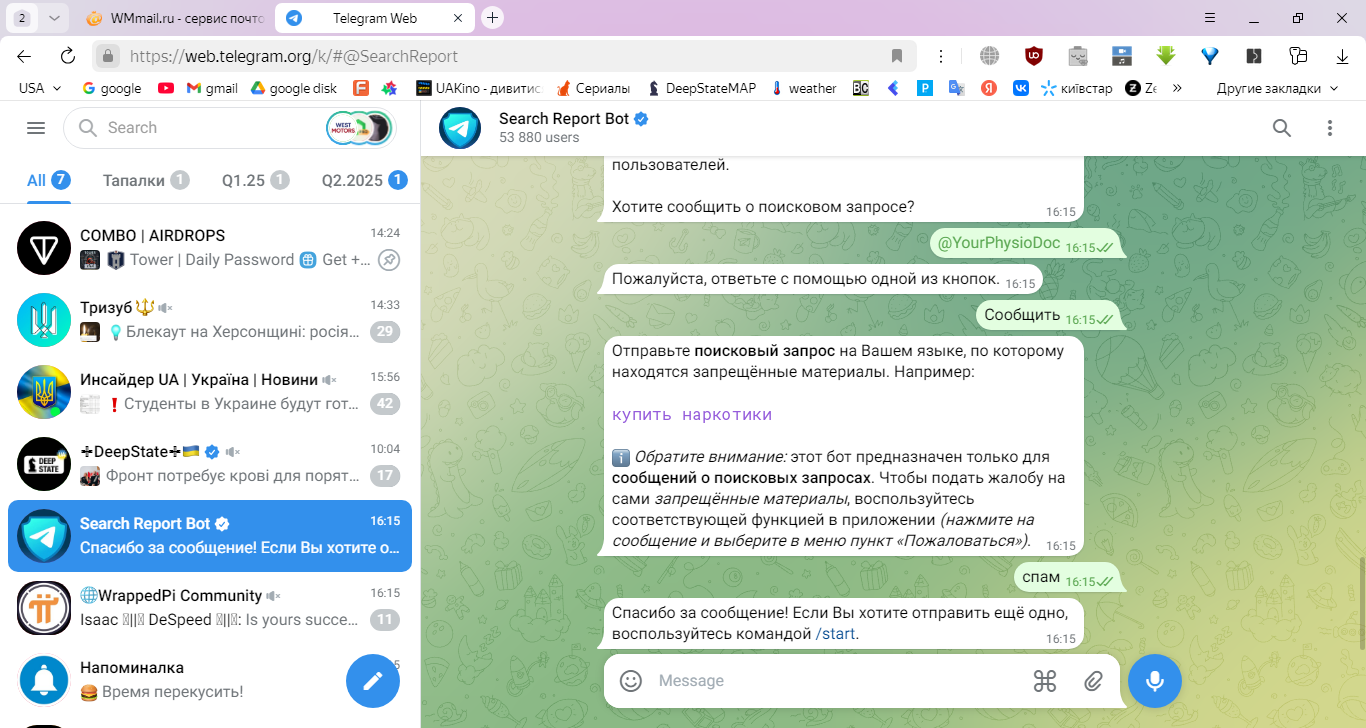Open YouTube bookmark icon
1366x728 pixels.
[165, 88]
